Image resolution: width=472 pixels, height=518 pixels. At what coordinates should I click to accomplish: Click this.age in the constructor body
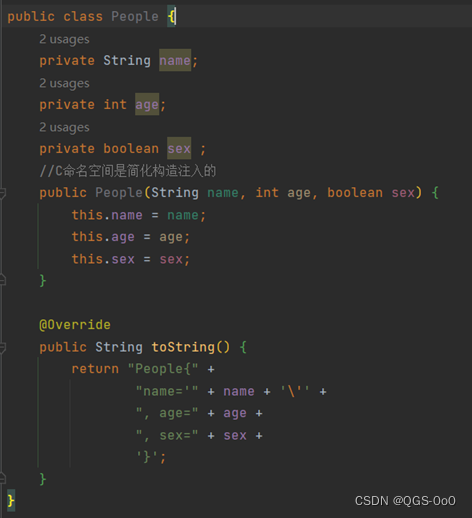[103, 237]
